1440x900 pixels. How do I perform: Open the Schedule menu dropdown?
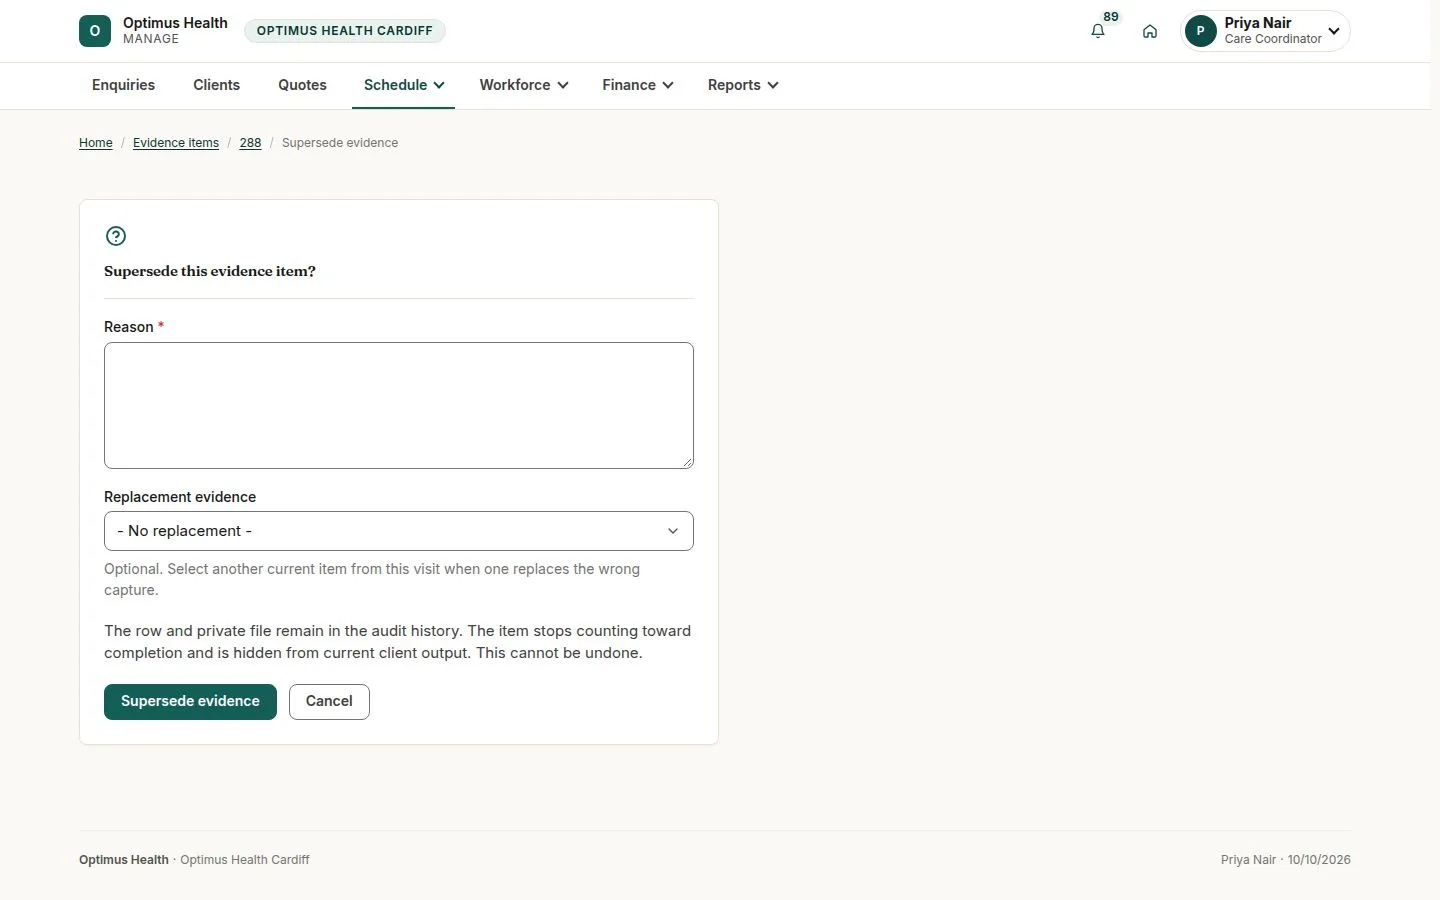404,85
